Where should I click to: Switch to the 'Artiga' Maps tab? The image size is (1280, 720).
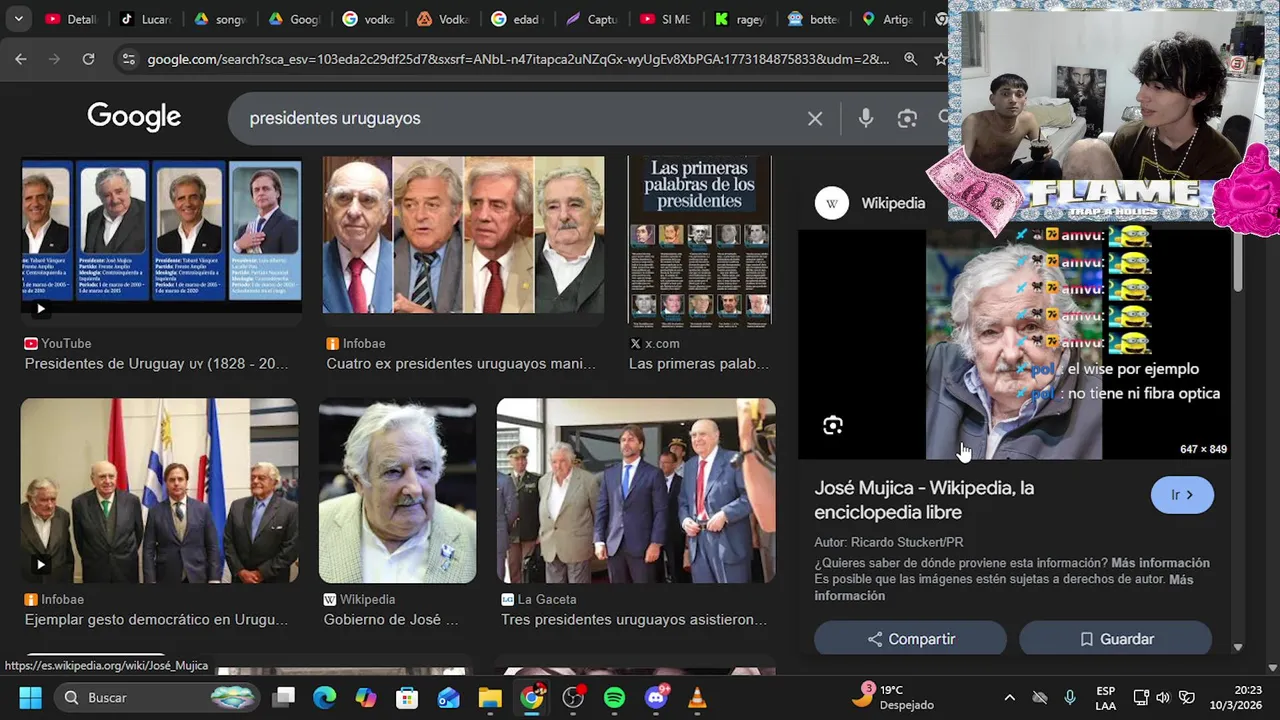[887, 19]
